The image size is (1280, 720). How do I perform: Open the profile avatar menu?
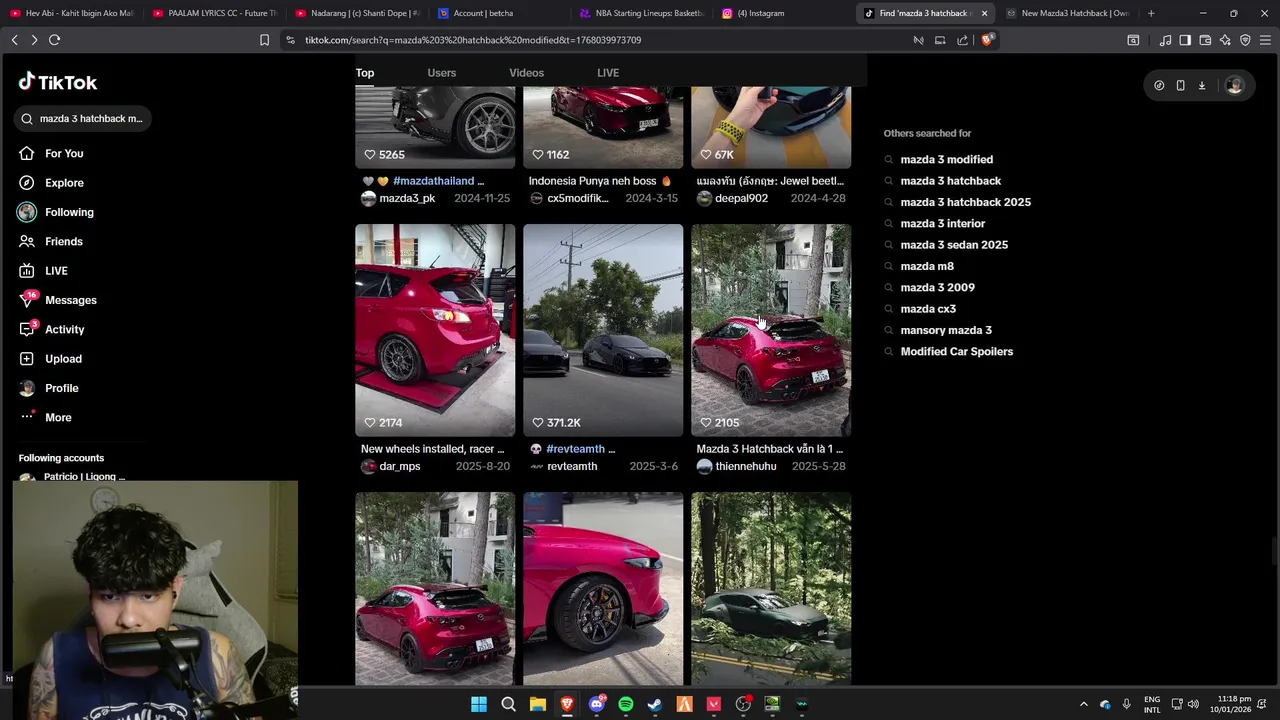(1235, 86)
